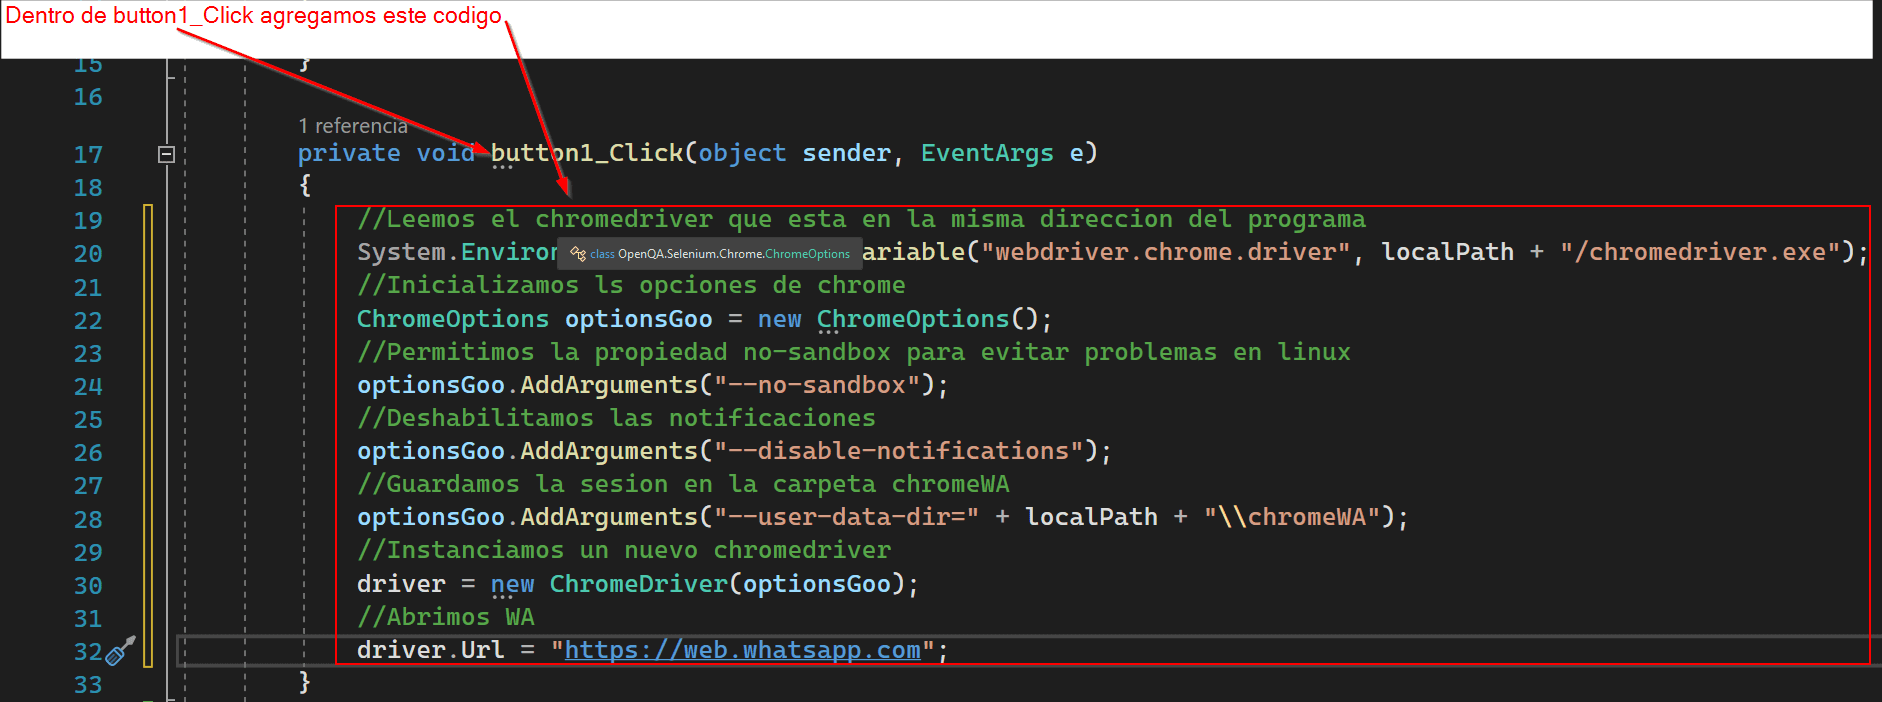Click the '1 referencia' CodeLens text
1882x702 pixels.
point(353,126)
